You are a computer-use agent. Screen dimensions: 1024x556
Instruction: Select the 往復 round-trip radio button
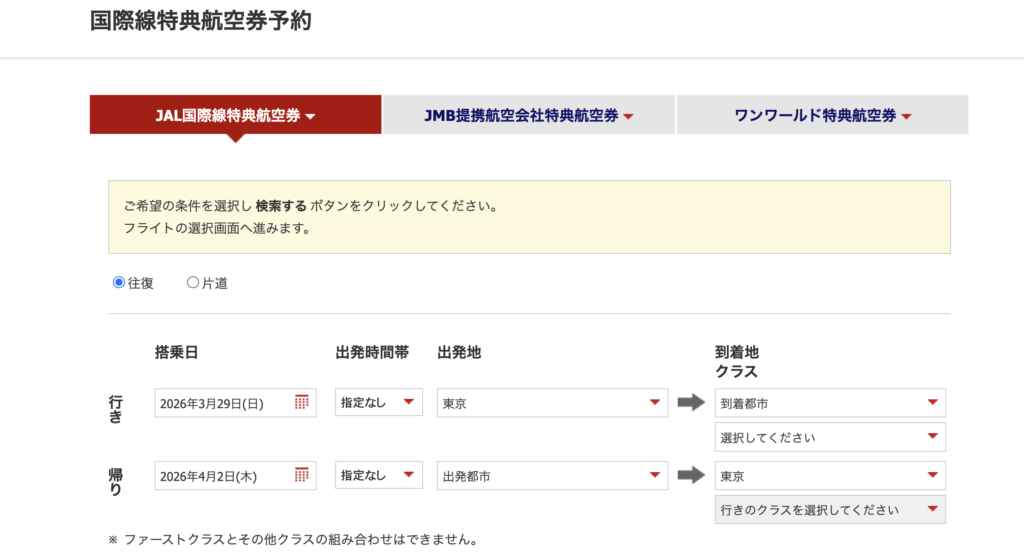tap(119, 283)
